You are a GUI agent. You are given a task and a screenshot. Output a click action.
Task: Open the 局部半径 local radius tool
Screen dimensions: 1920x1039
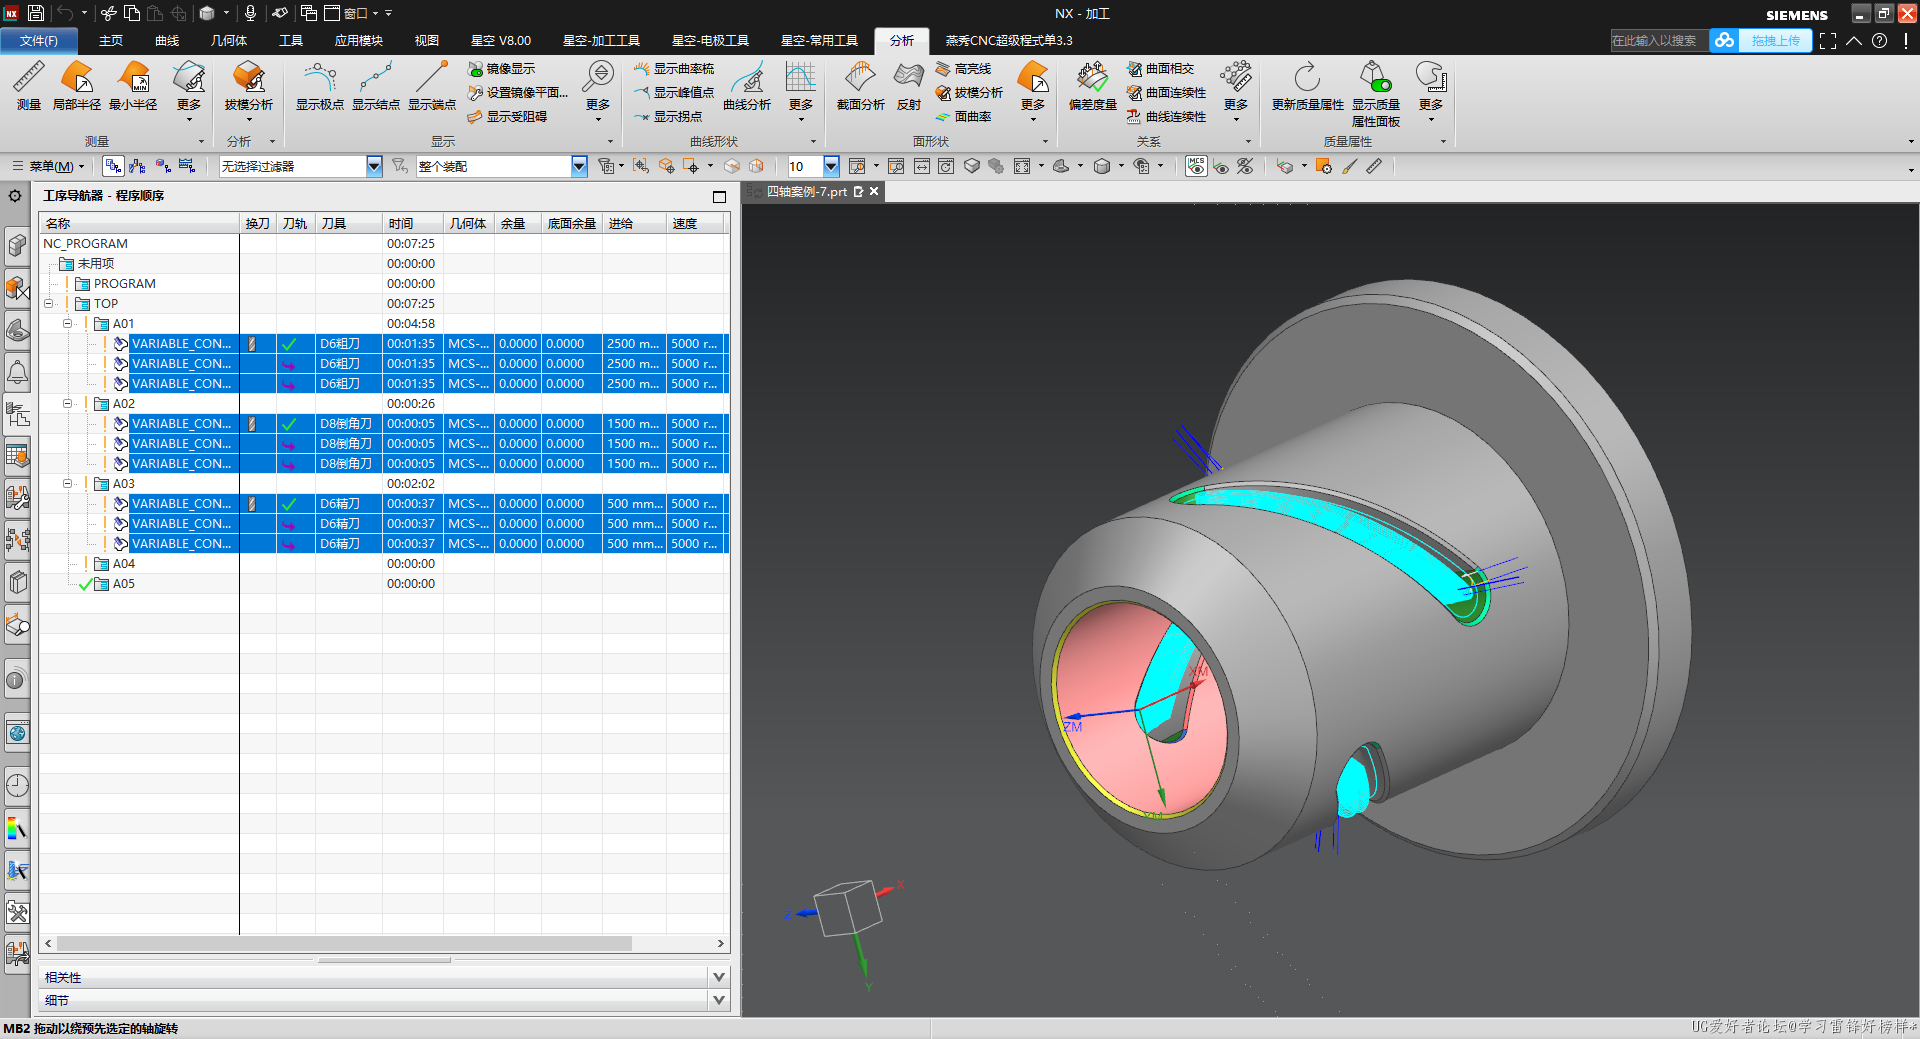pyautogui.click(x=77, y=86)
